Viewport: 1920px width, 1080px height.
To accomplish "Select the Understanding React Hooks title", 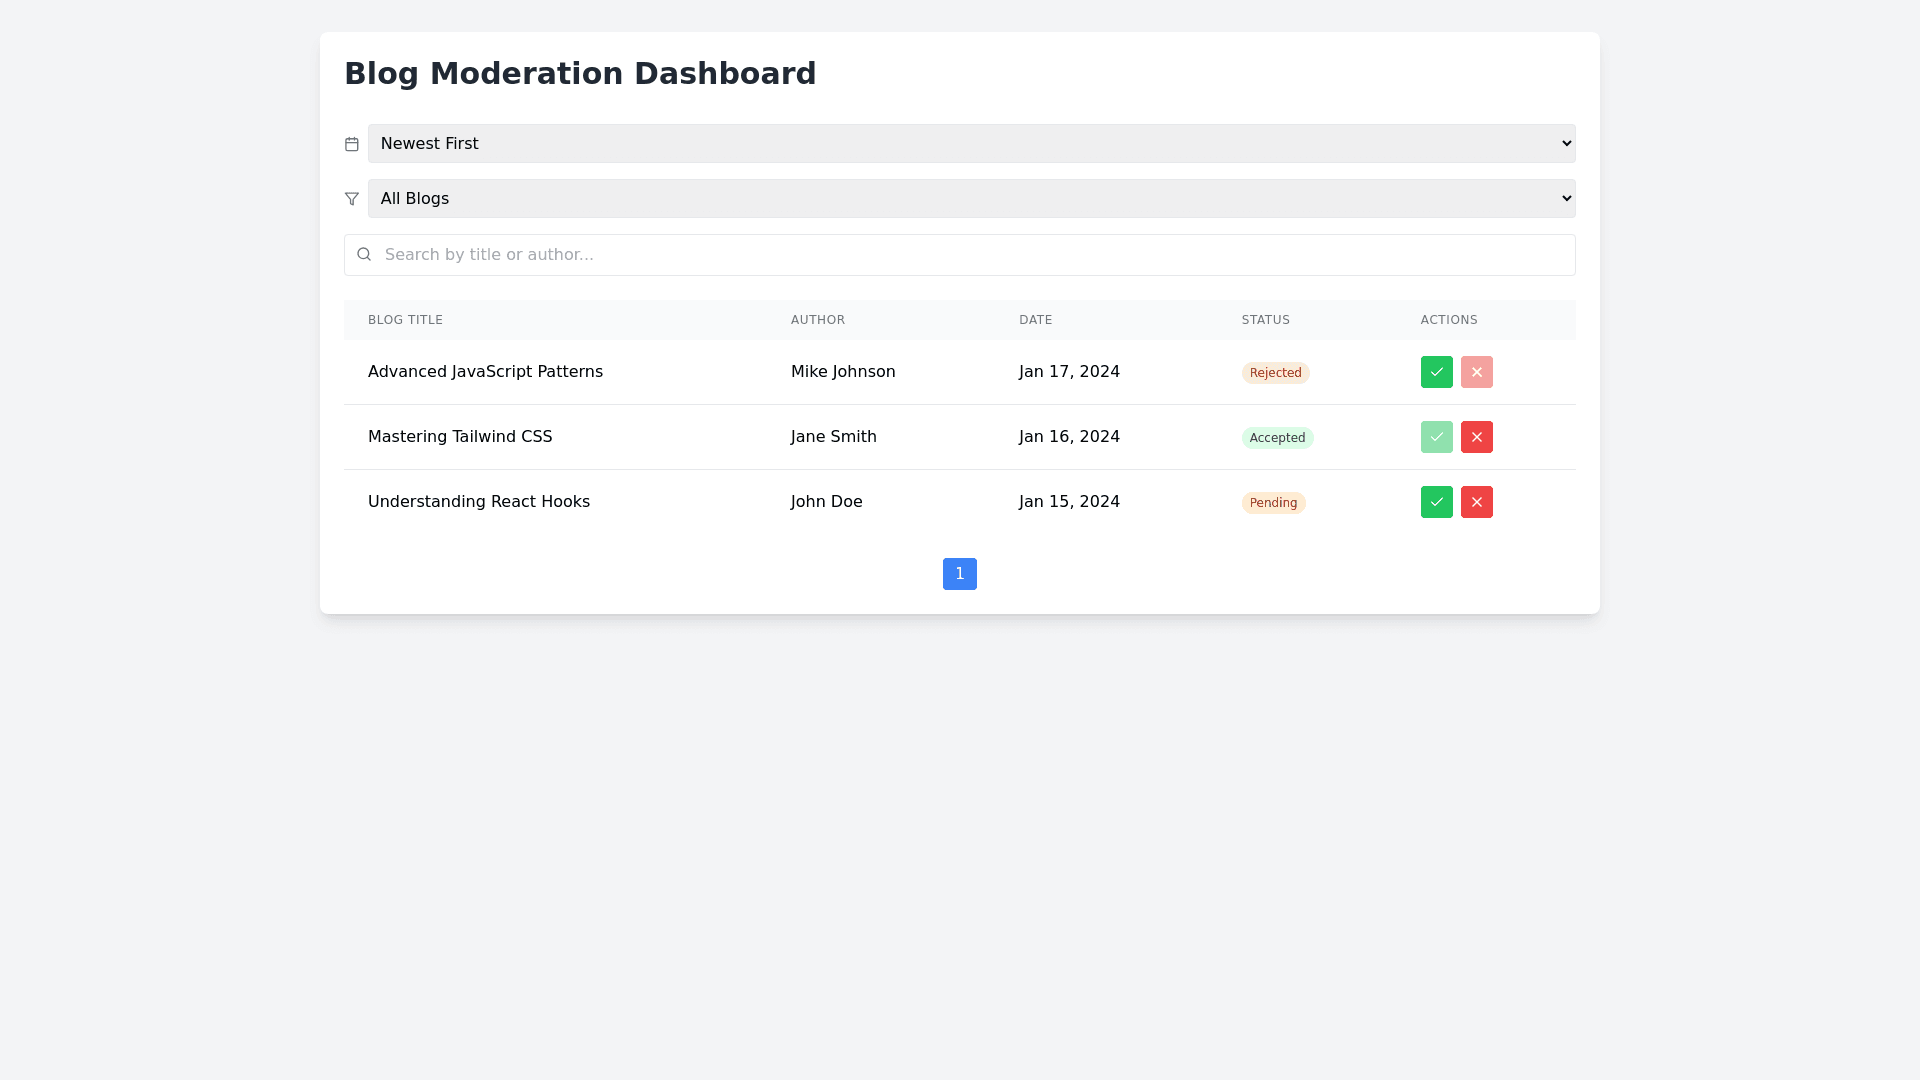I will tap(478, 502).
